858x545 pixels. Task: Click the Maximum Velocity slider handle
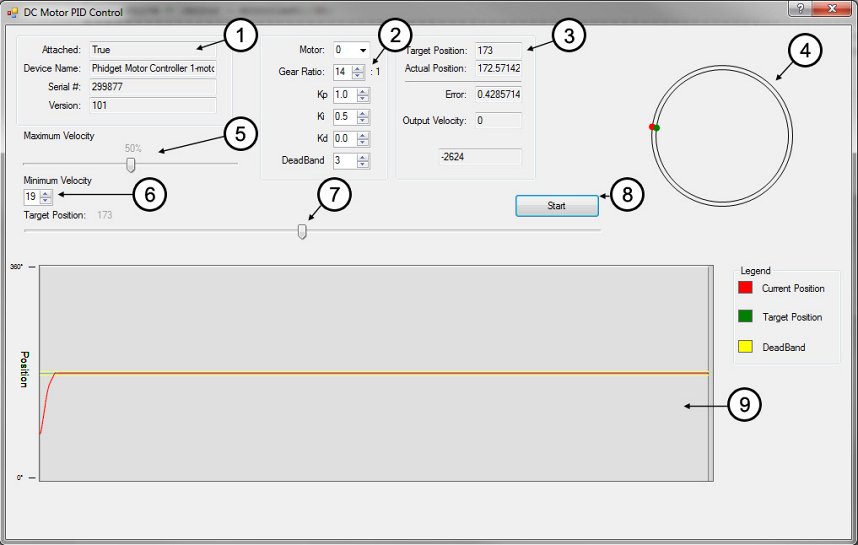[x=131, y=165]
